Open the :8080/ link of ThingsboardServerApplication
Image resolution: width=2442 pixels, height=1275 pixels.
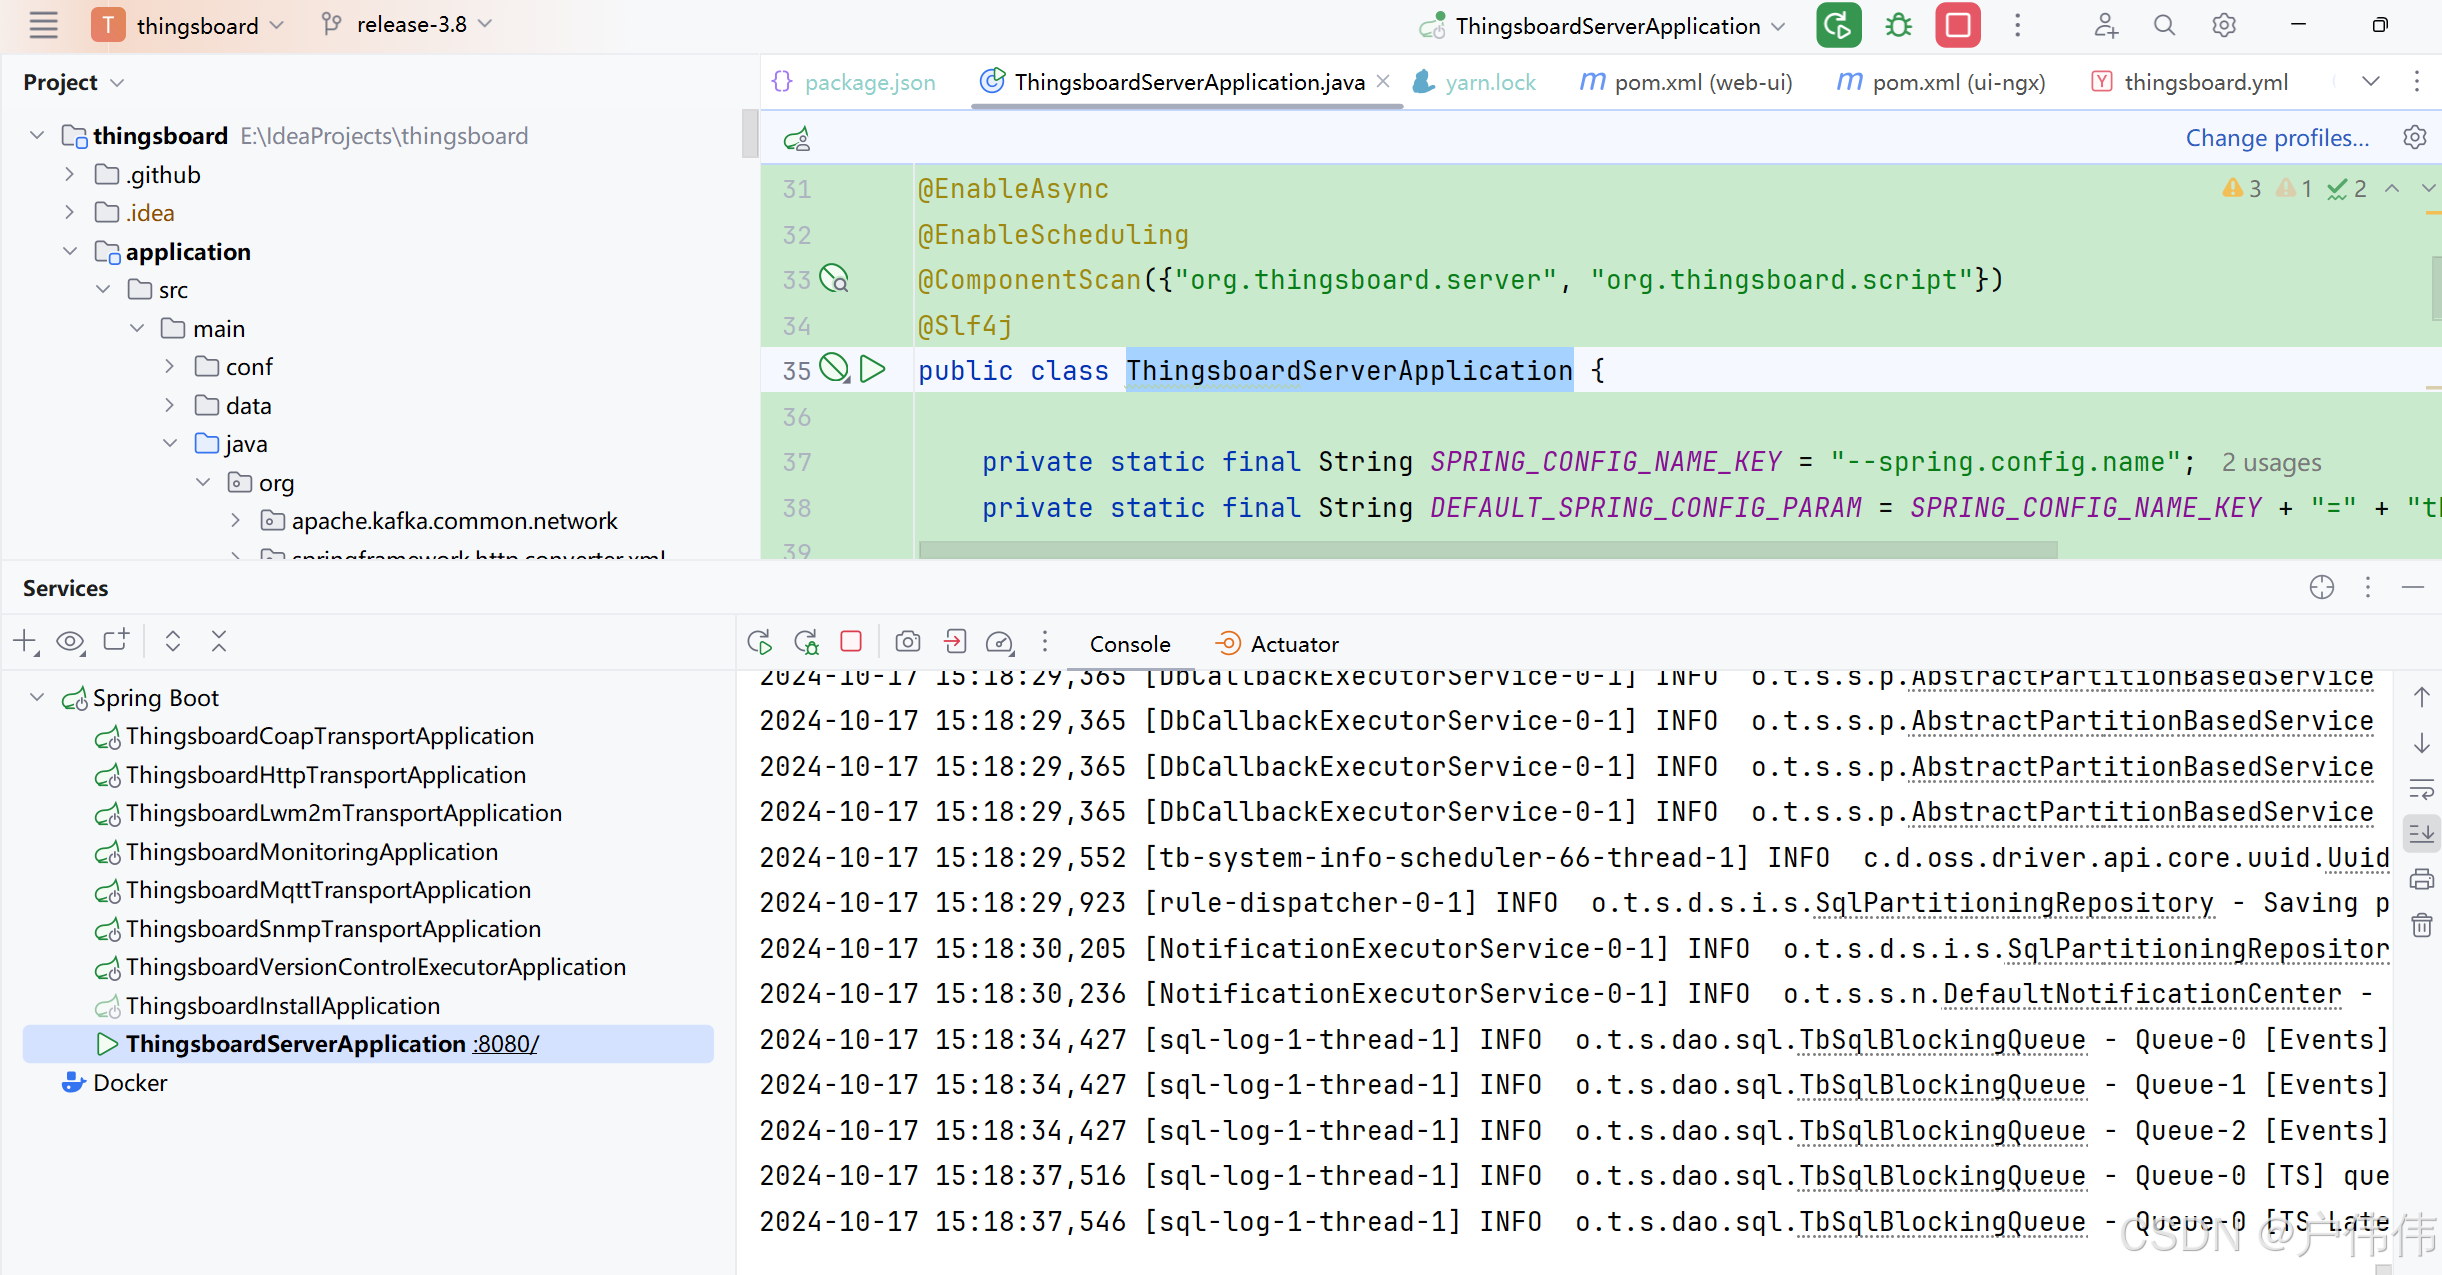coord(506,1044)
